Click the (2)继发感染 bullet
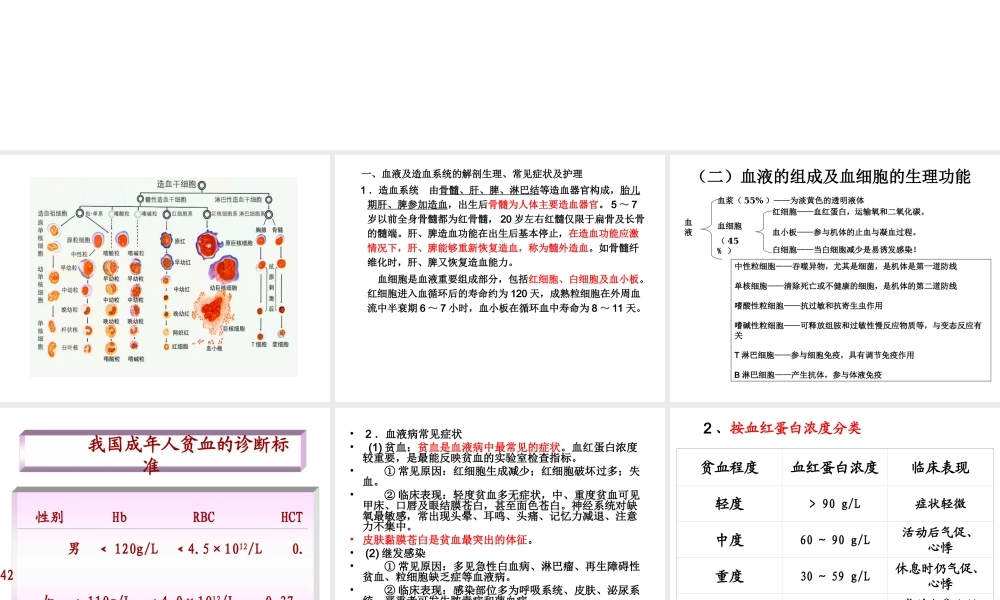Screen dimensions: 1000x600 (395, 553)
